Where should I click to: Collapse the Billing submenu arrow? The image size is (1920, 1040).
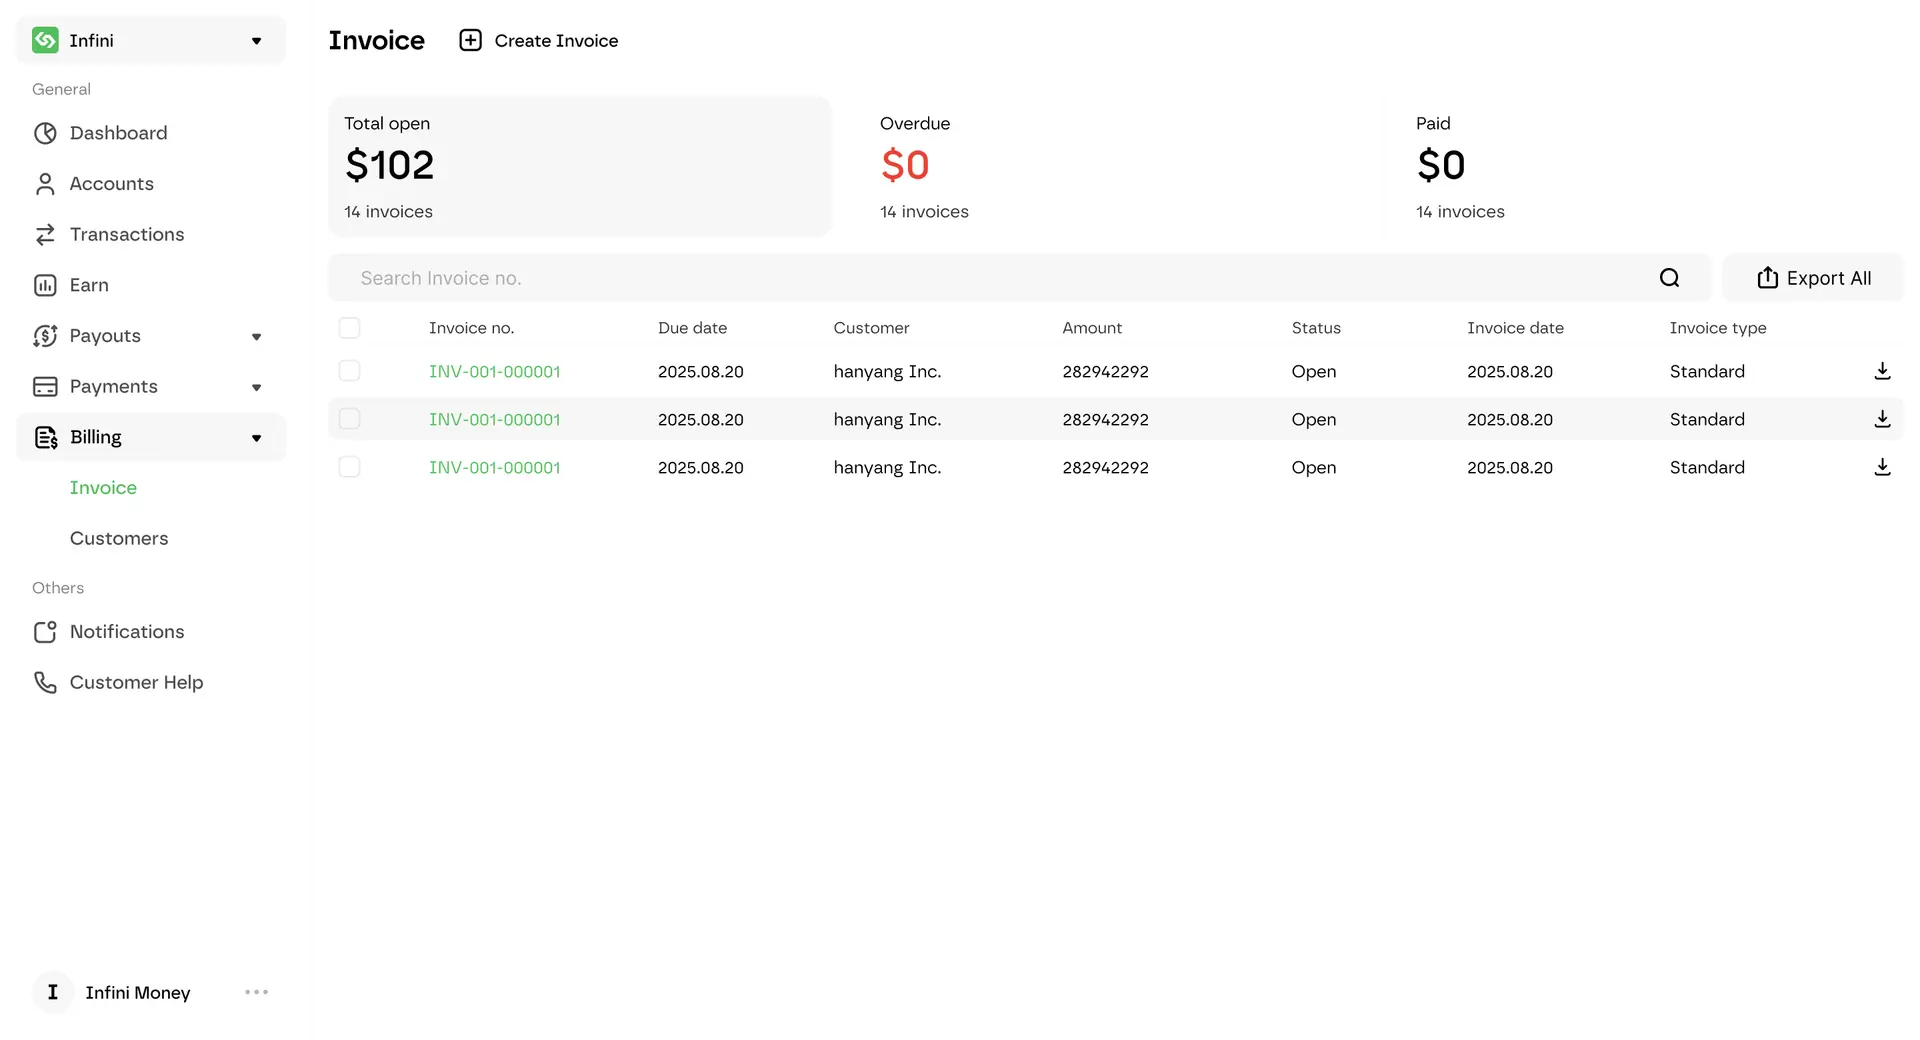(256, 438)
